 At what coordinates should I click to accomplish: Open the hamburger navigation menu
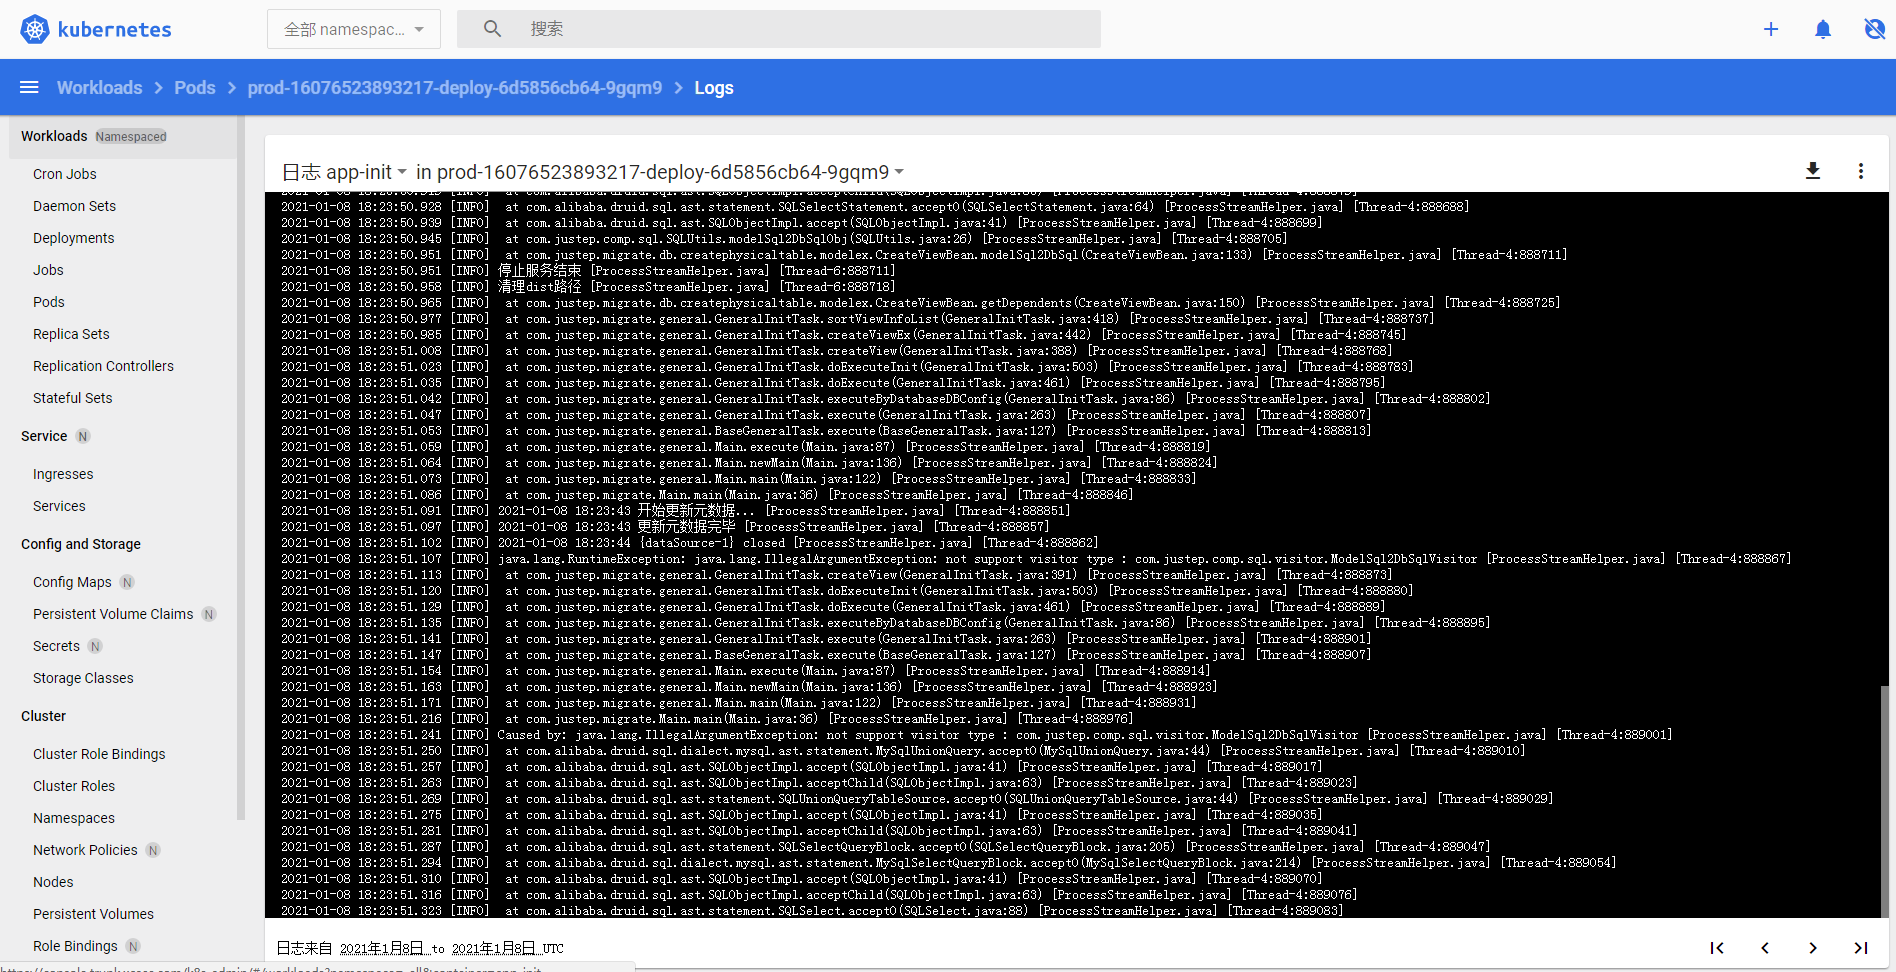click(29, 88)
